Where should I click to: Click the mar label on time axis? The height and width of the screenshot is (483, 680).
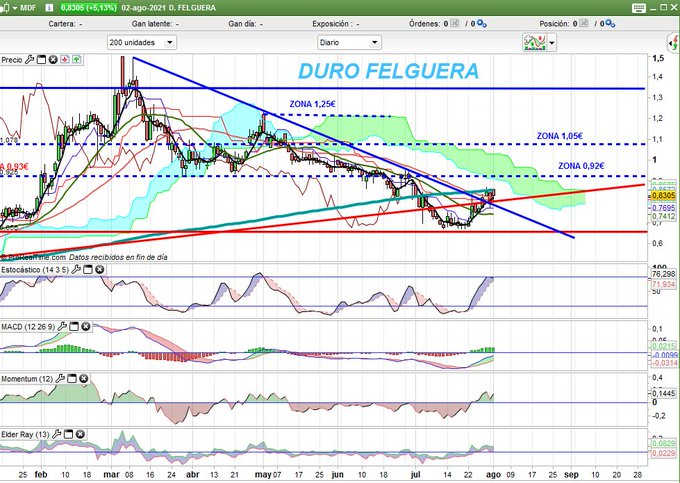[111, 474]
